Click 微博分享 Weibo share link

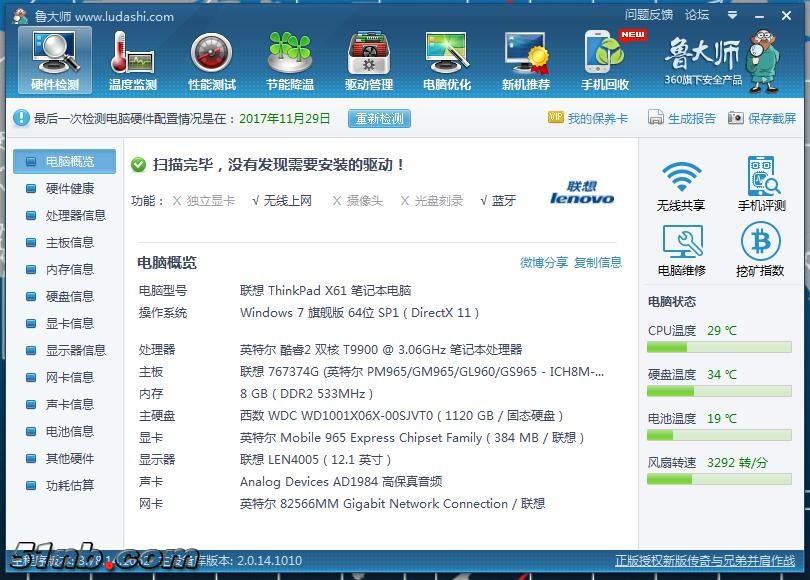pyautogui.click(x=544, y=262)
